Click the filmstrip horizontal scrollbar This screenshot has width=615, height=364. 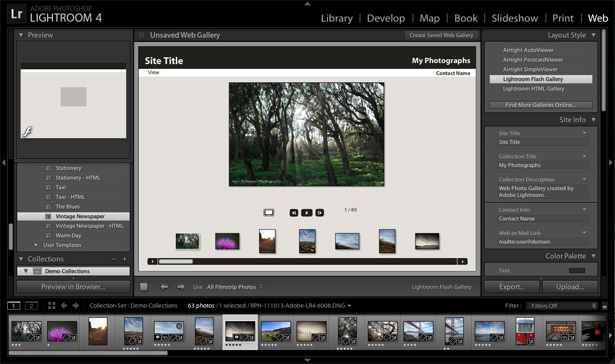tap(88, 353)
